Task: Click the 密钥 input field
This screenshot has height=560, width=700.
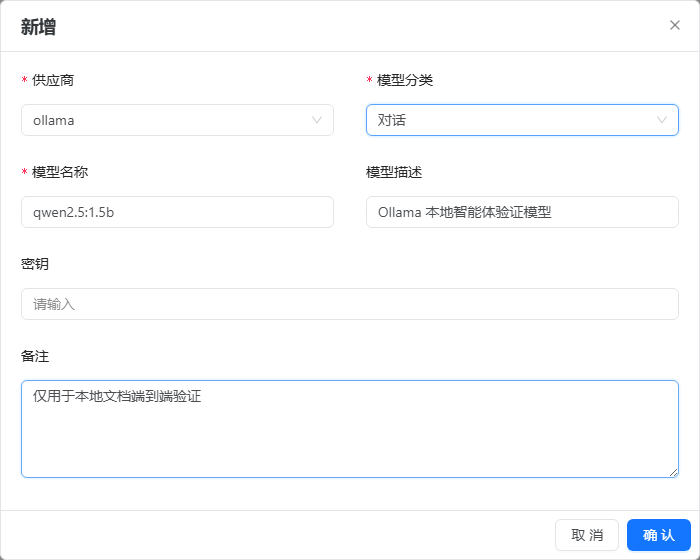Action: pos(350,304)
